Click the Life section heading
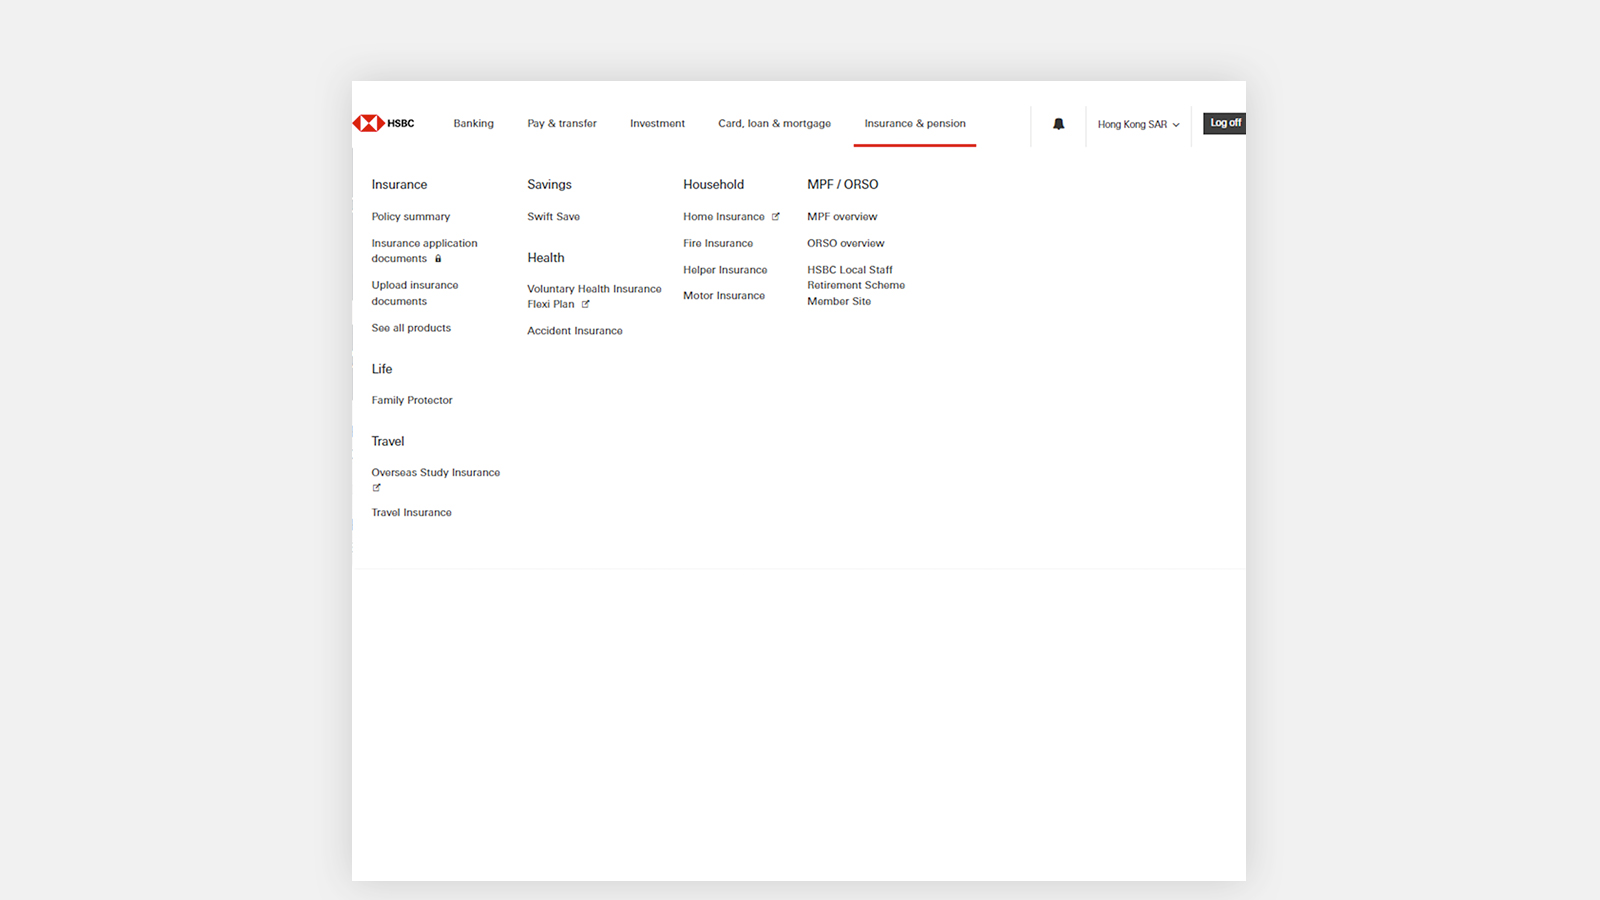Screen dimensions: 1600x900 coord(382,369)
